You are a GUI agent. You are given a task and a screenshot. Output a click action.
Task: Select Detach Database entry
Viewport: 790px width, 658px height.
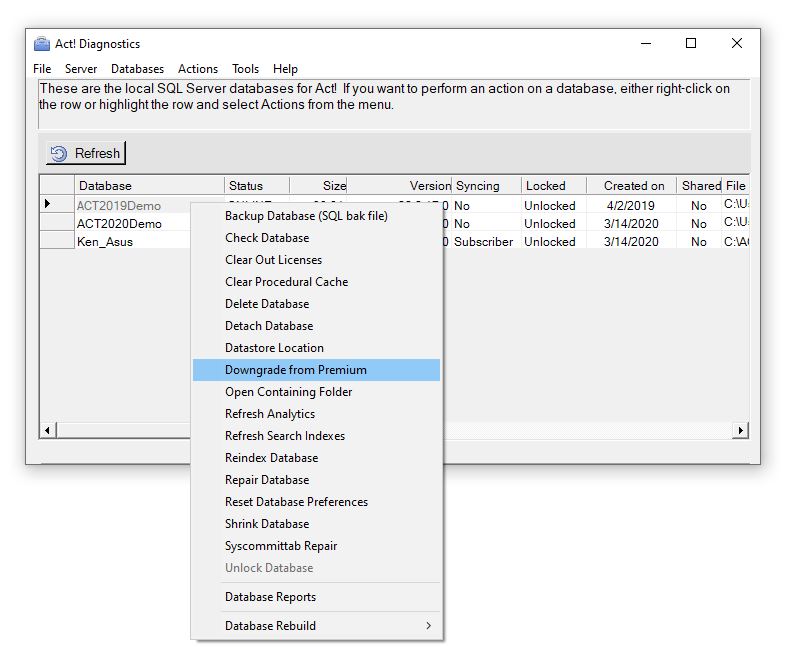(316, 326)
